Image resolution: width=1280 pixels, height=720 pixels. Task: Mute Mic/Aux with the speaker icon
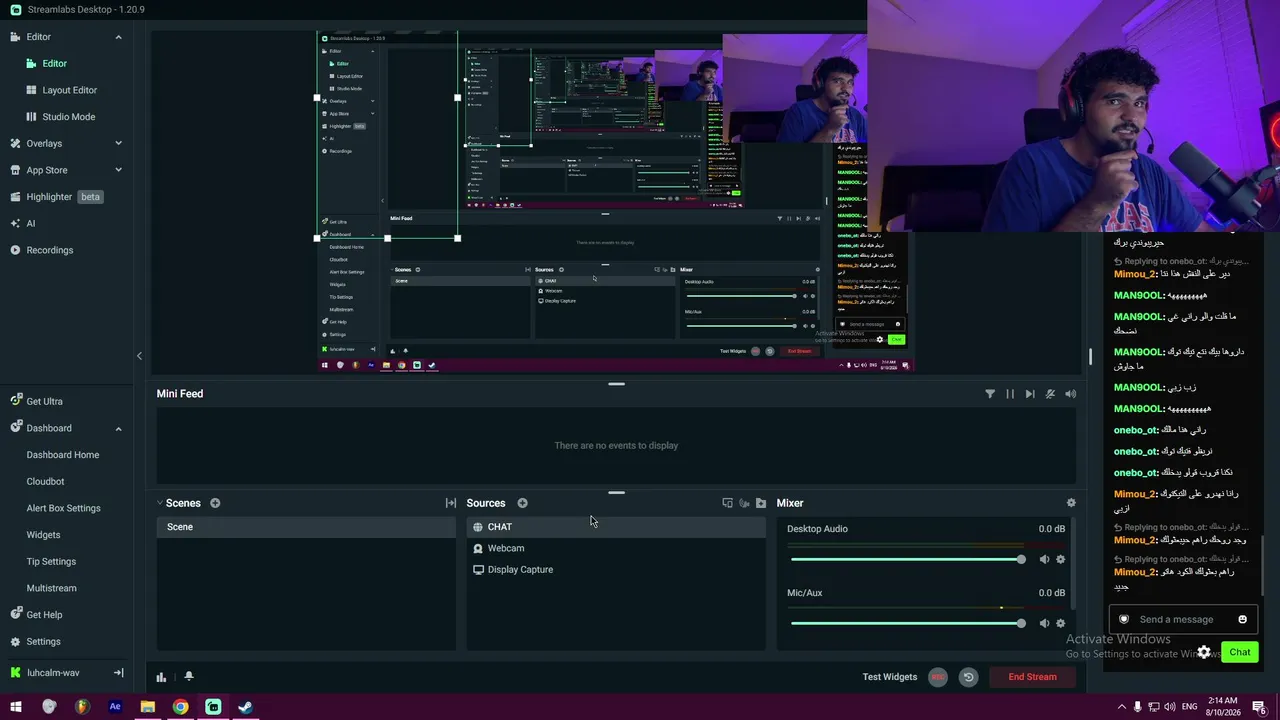pyautogui.click(x=1044, y=623)
